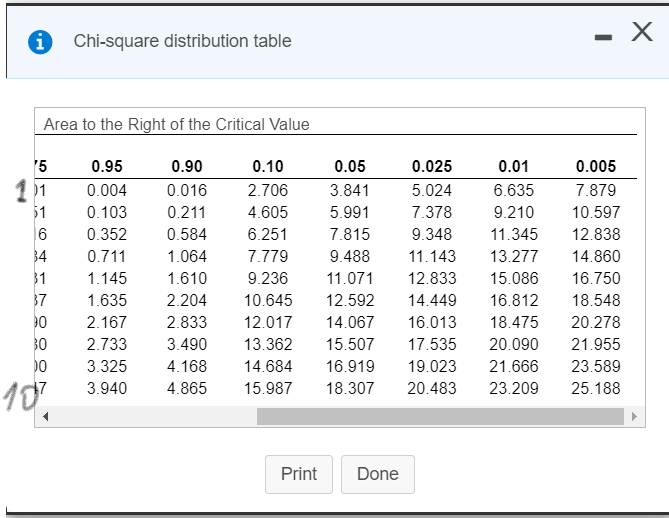Minimize the Chi-square distribution table dialog
The height and width of the screenshot is (518, 669).
pos(603,38)
